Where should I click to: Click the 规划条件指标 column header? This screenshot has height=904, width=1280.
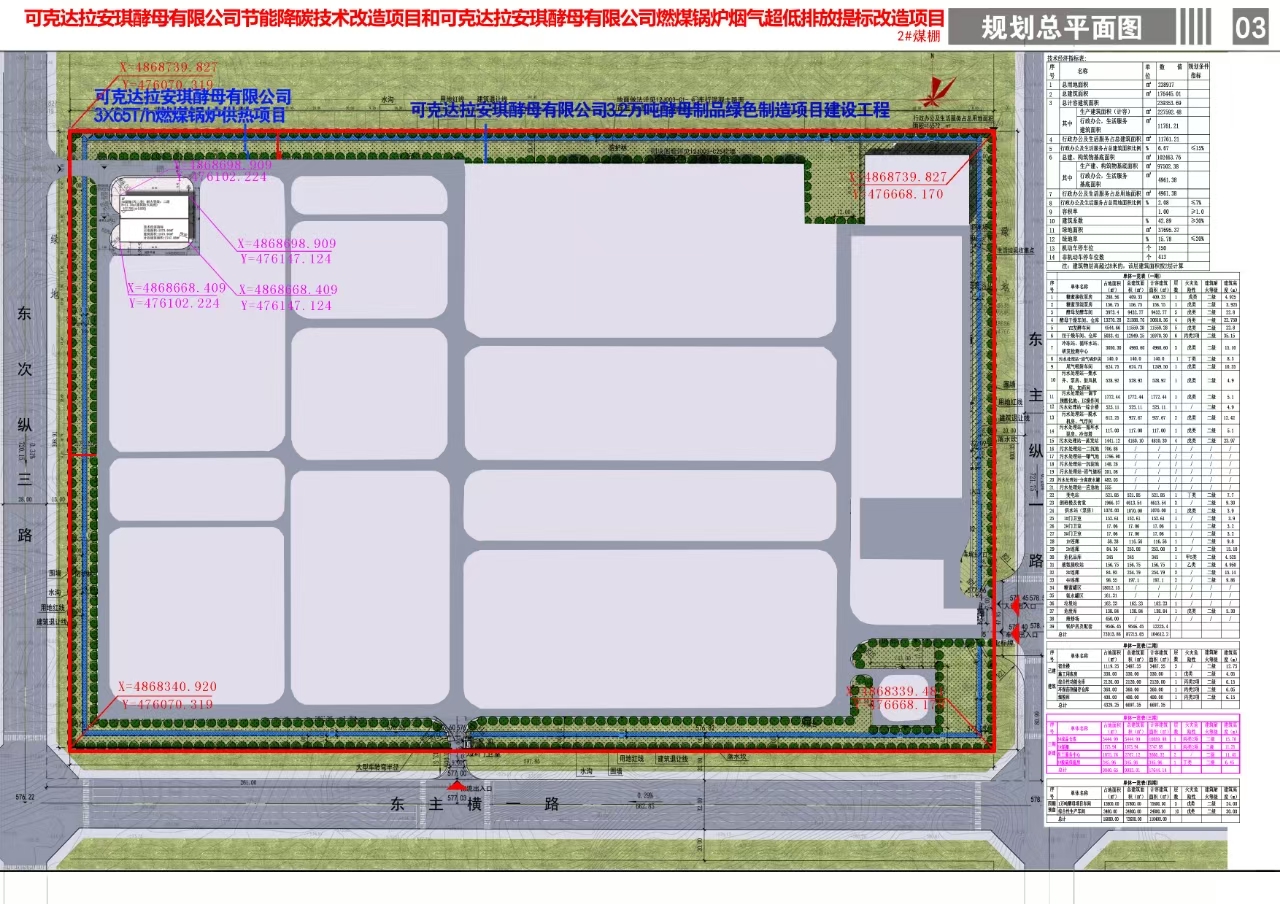pyautogui.click(x=1199, y=71)
